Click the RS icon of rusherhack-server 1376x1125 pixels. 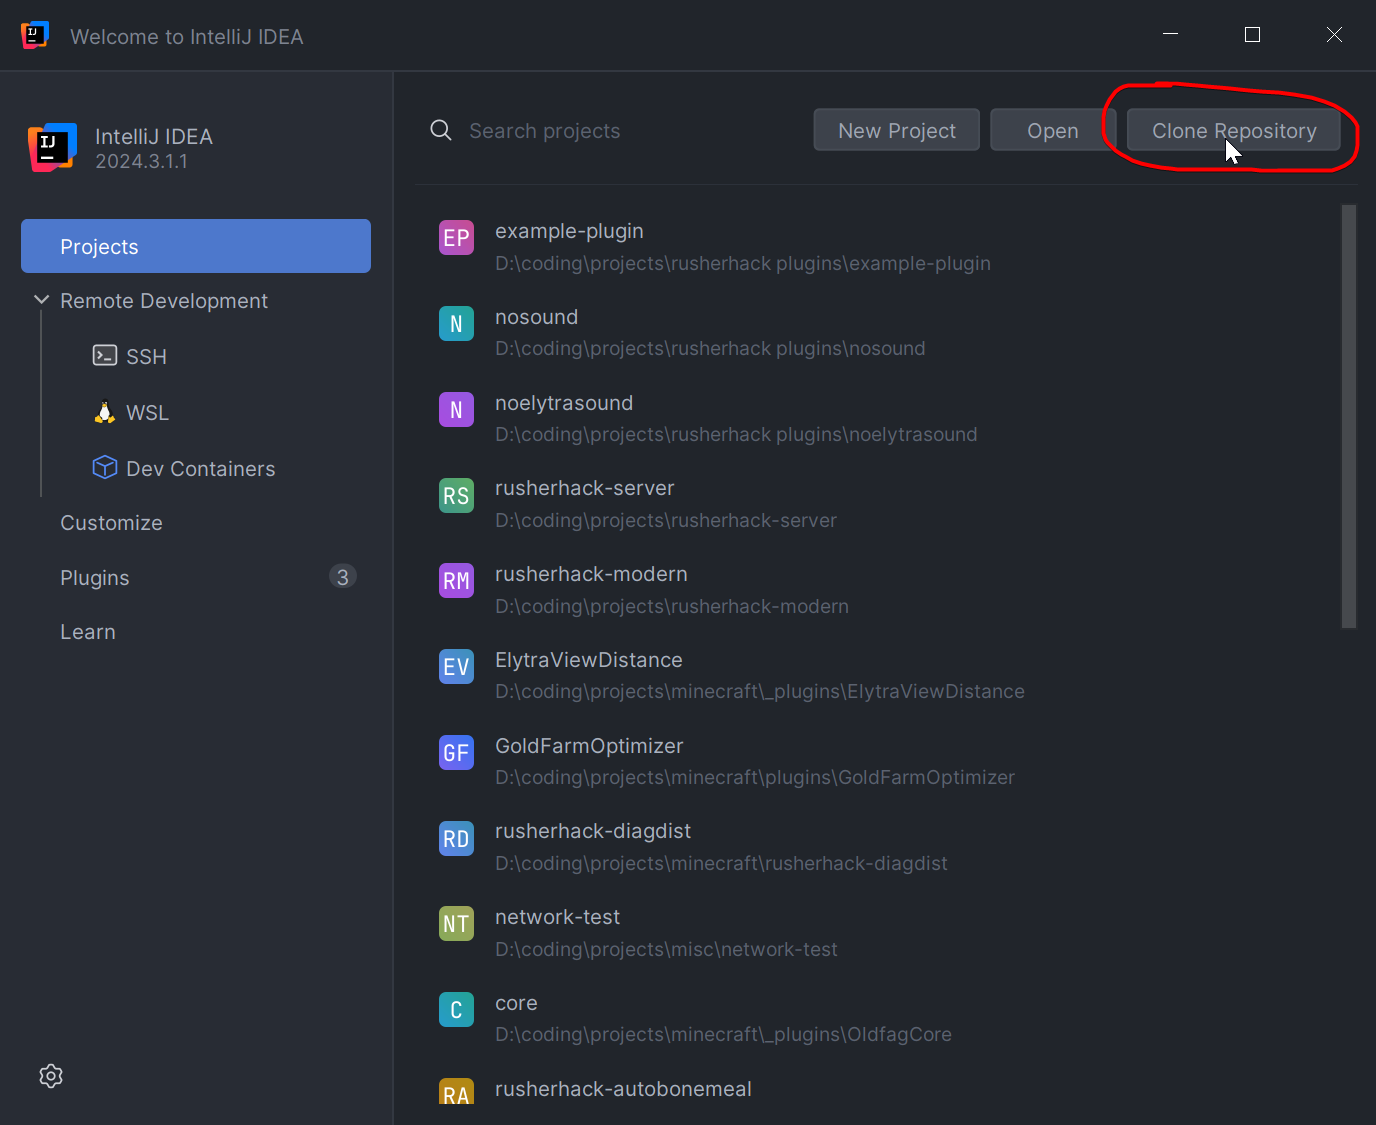456,496
